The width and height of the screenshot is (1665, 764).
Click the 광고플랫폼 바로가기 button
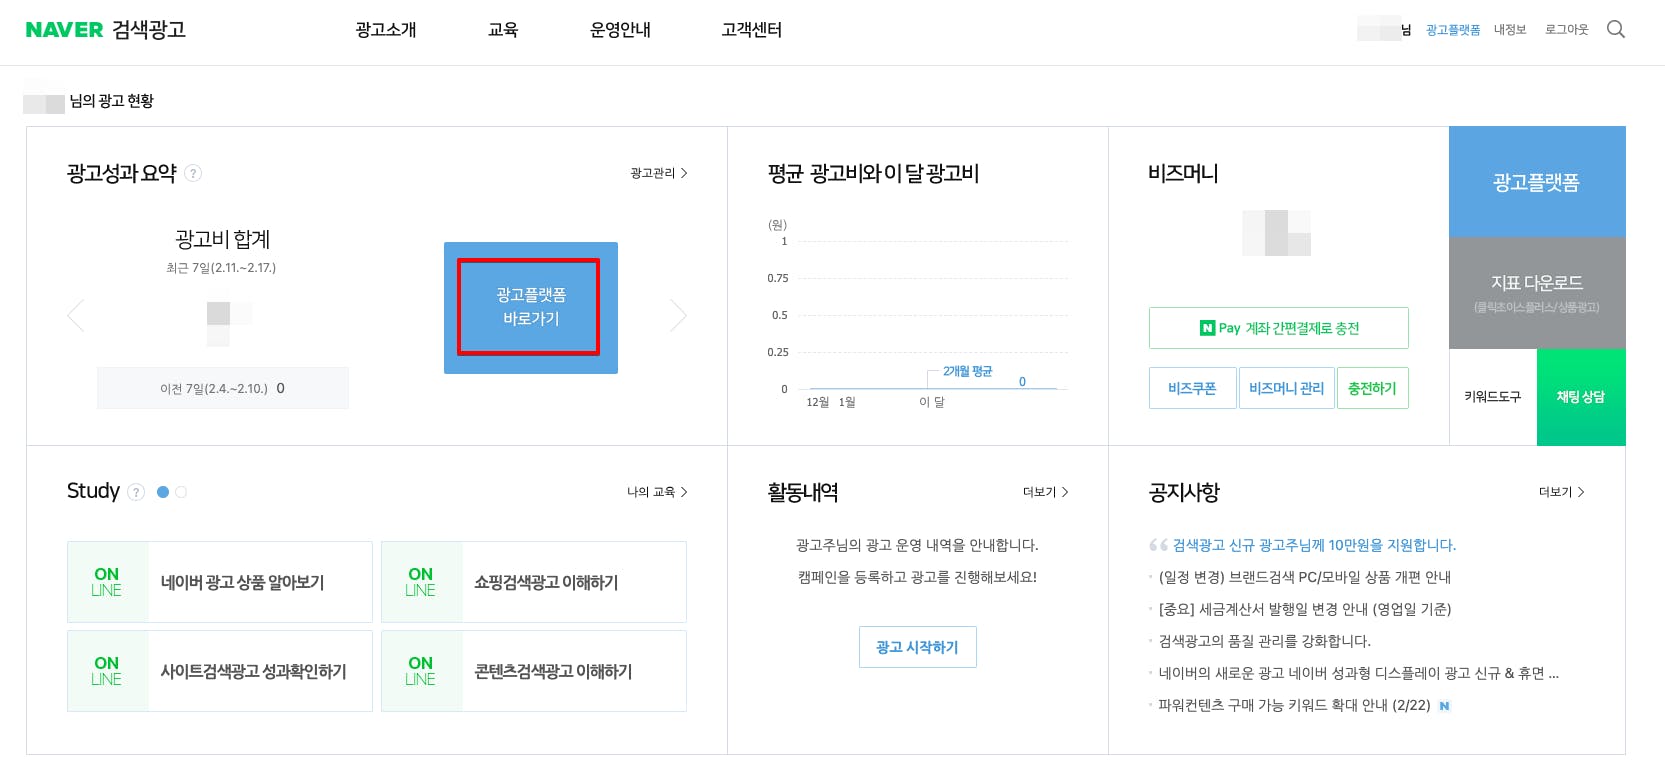click(x=529, y=307)
